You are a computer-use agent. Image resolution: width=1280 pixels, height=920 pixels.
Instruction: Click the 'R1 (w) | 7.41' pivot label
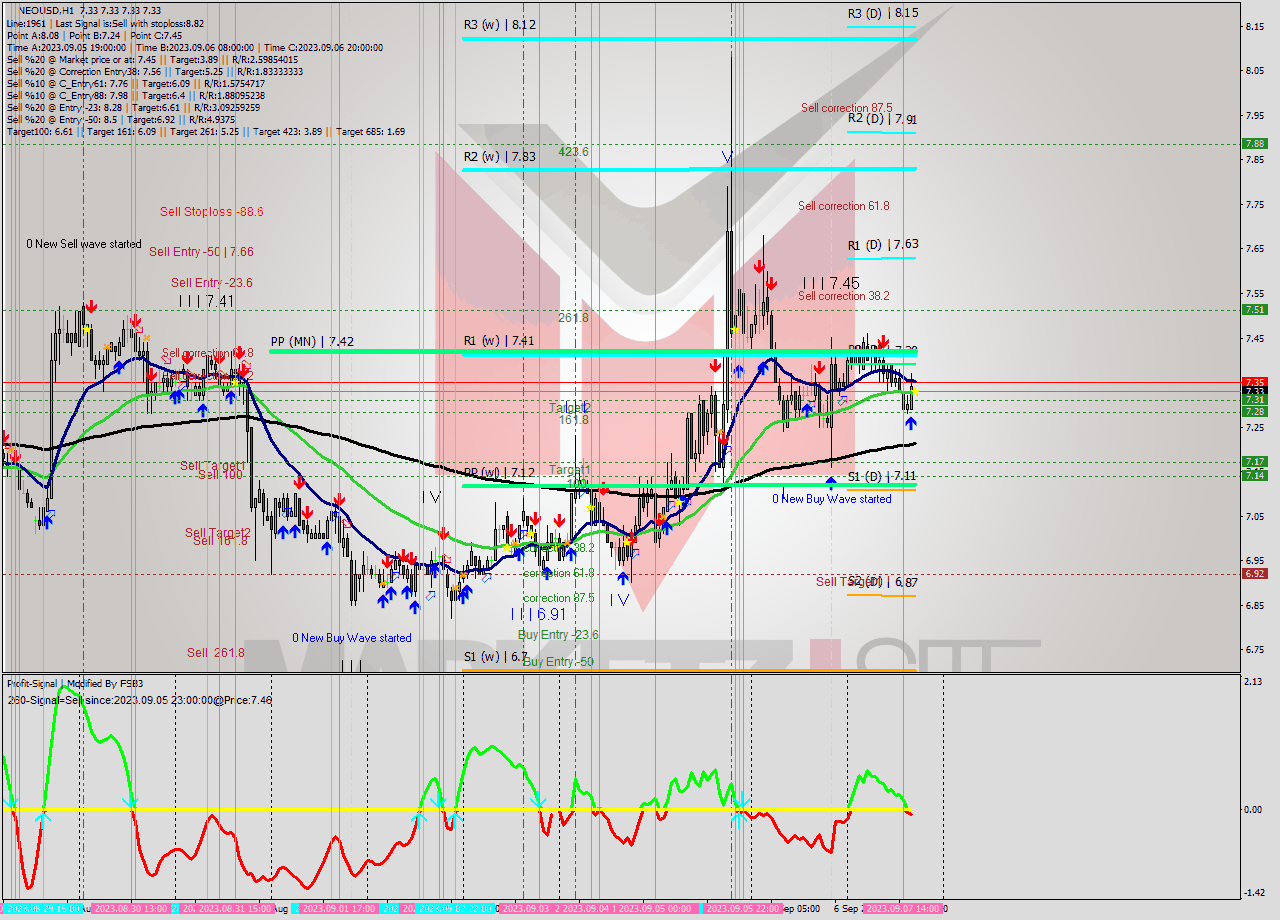click(x=500, y=340)
